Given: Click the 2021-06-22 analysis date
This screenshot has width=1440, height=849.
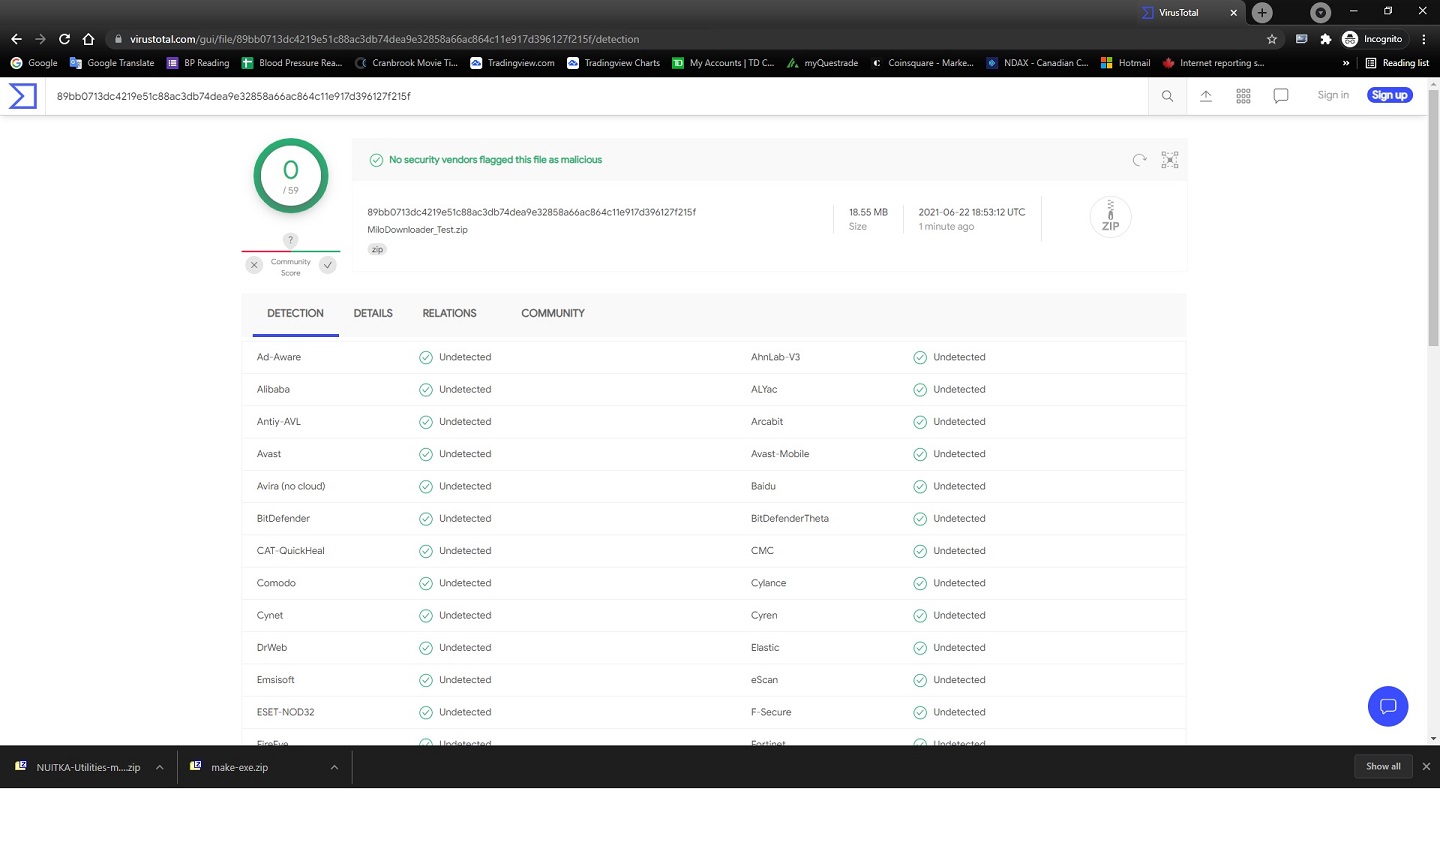Looking at the screenshot, I should [972, 212].
